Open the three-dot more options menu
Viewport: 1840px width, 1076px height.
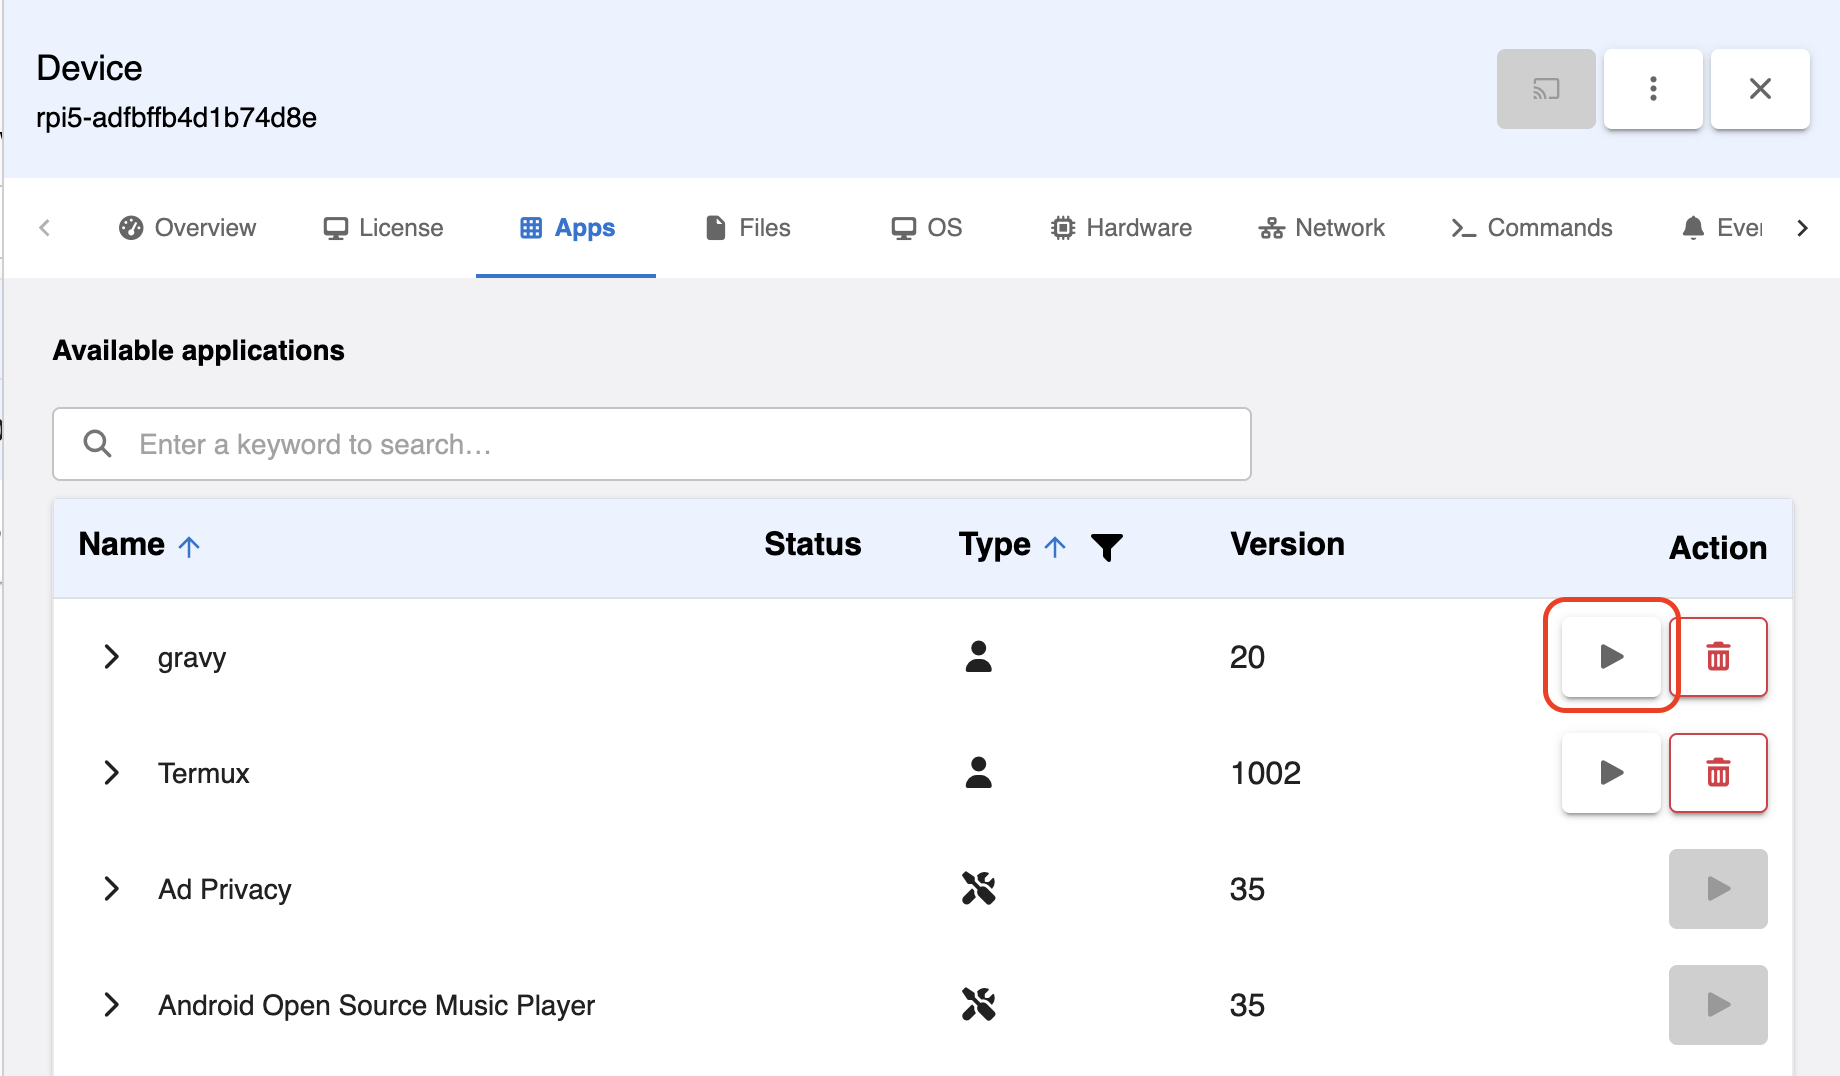(x=1652, y=89)
